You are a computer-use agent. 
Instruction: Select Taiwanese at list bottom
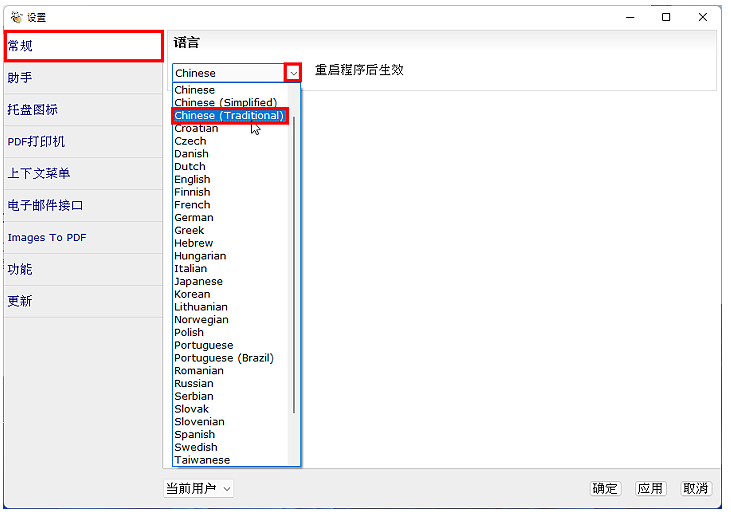(x=230, y=460)
